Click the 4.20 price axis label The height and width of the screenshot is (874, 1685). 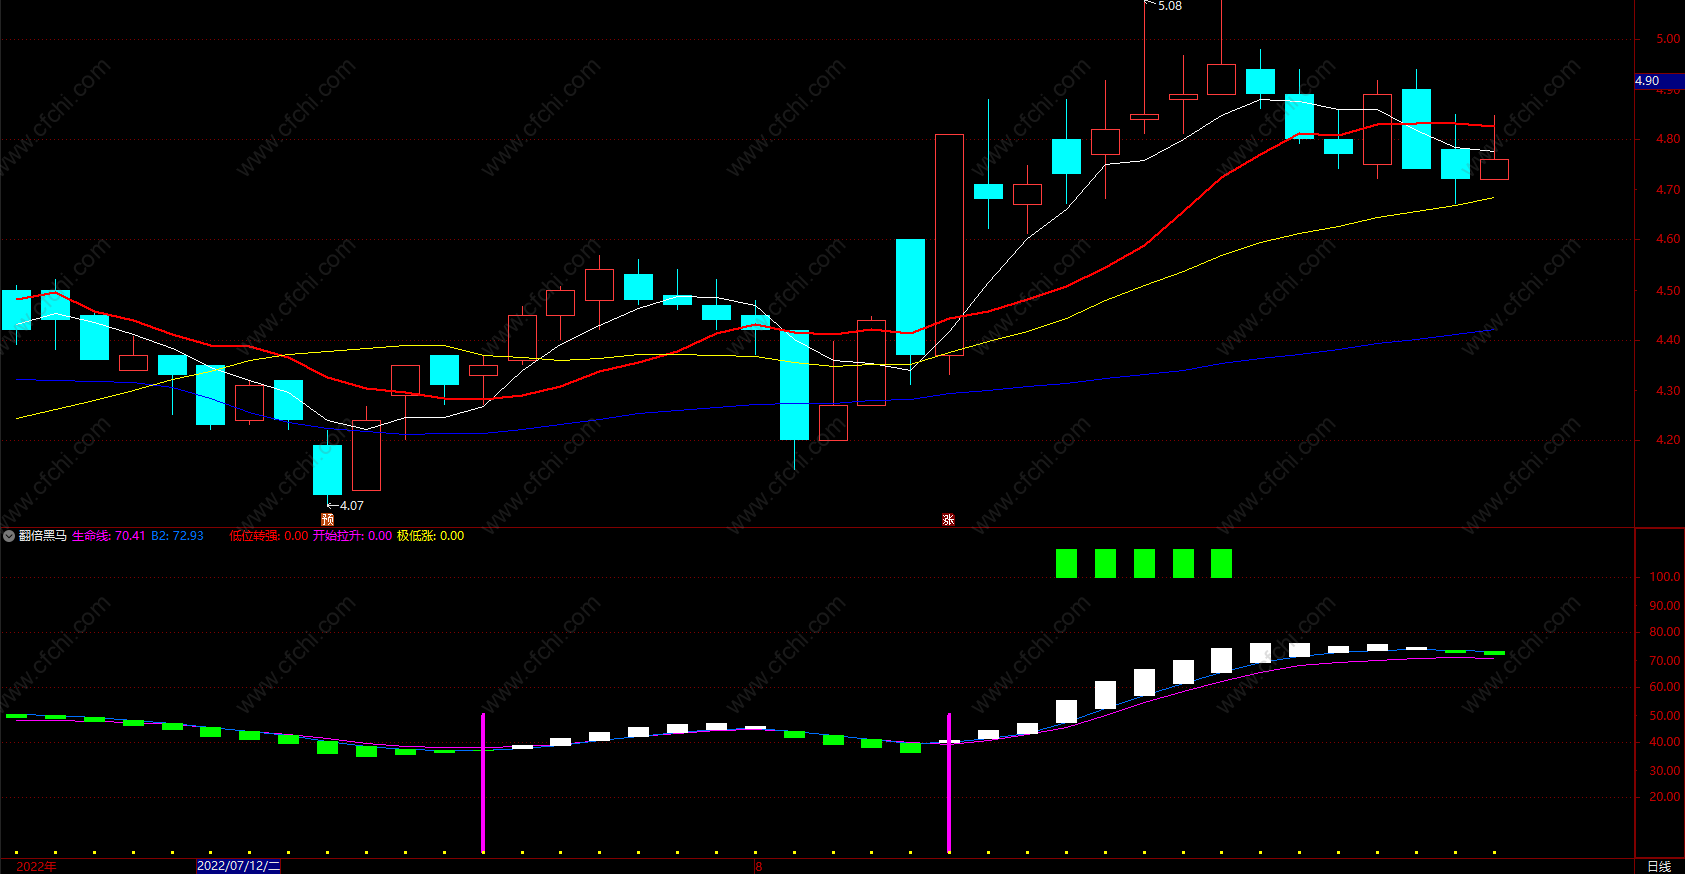(1668, 440)
